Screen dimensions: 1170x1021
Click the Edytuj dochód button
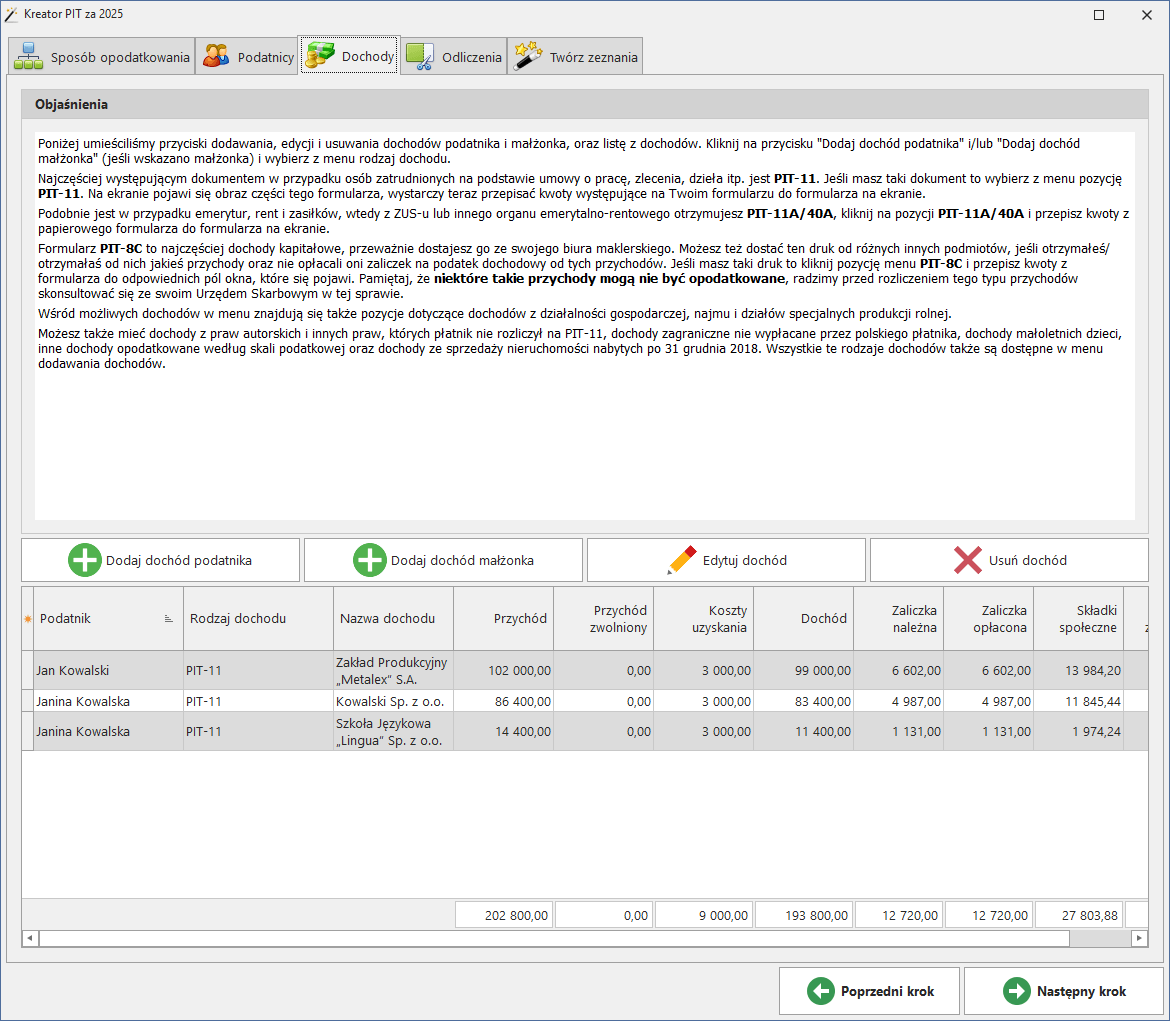point(726,560)
